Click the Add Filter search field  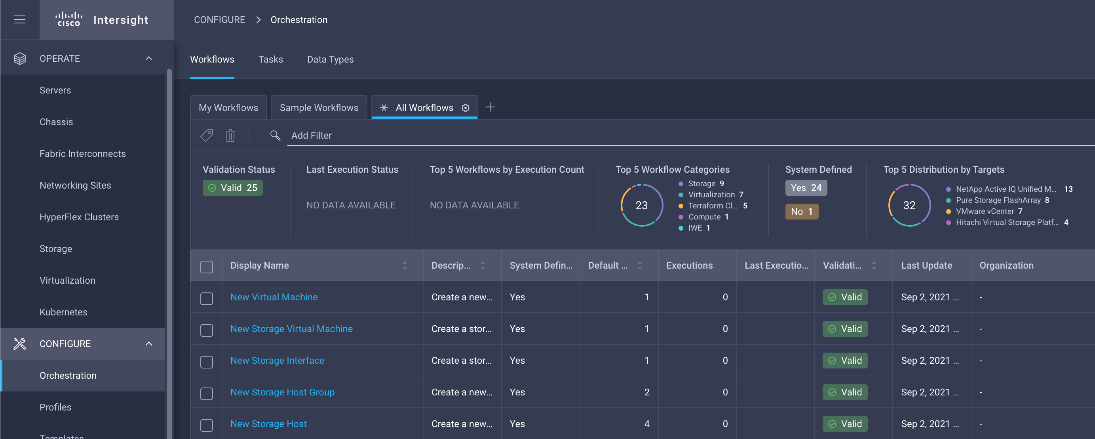point(691,135)
